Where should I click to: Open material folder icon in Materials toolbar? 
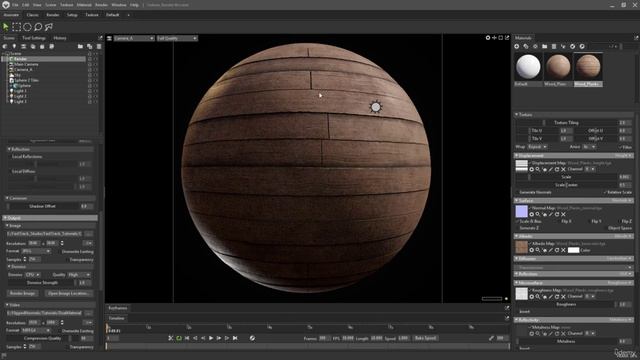pos(544,47)
